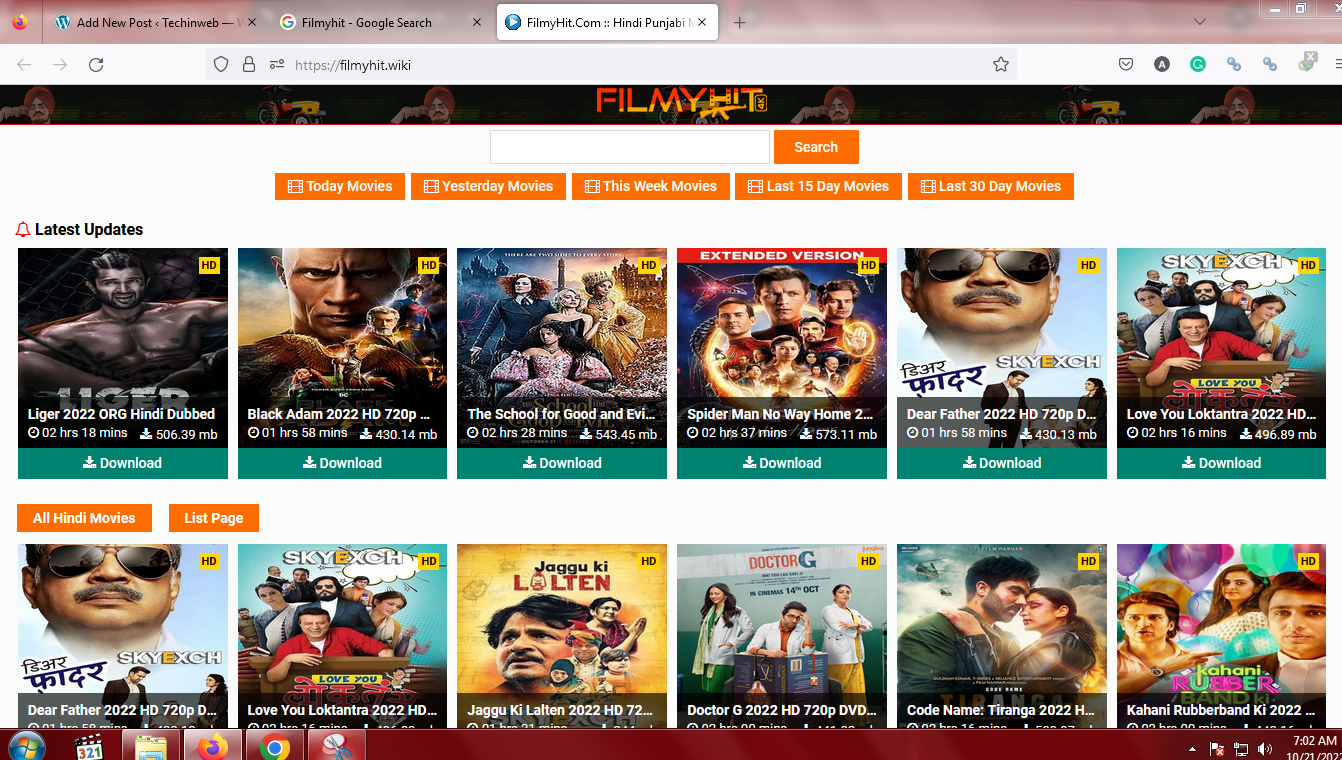Adjust volume via the speaker tray icon

(x=1264, y=749)
